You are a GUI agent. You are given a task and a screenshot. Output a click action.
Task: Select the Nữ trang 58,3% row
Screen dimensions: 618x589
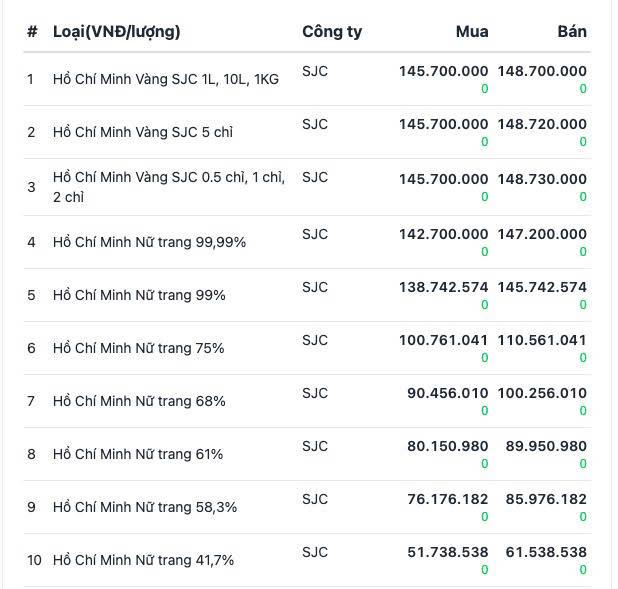[307, 507]
